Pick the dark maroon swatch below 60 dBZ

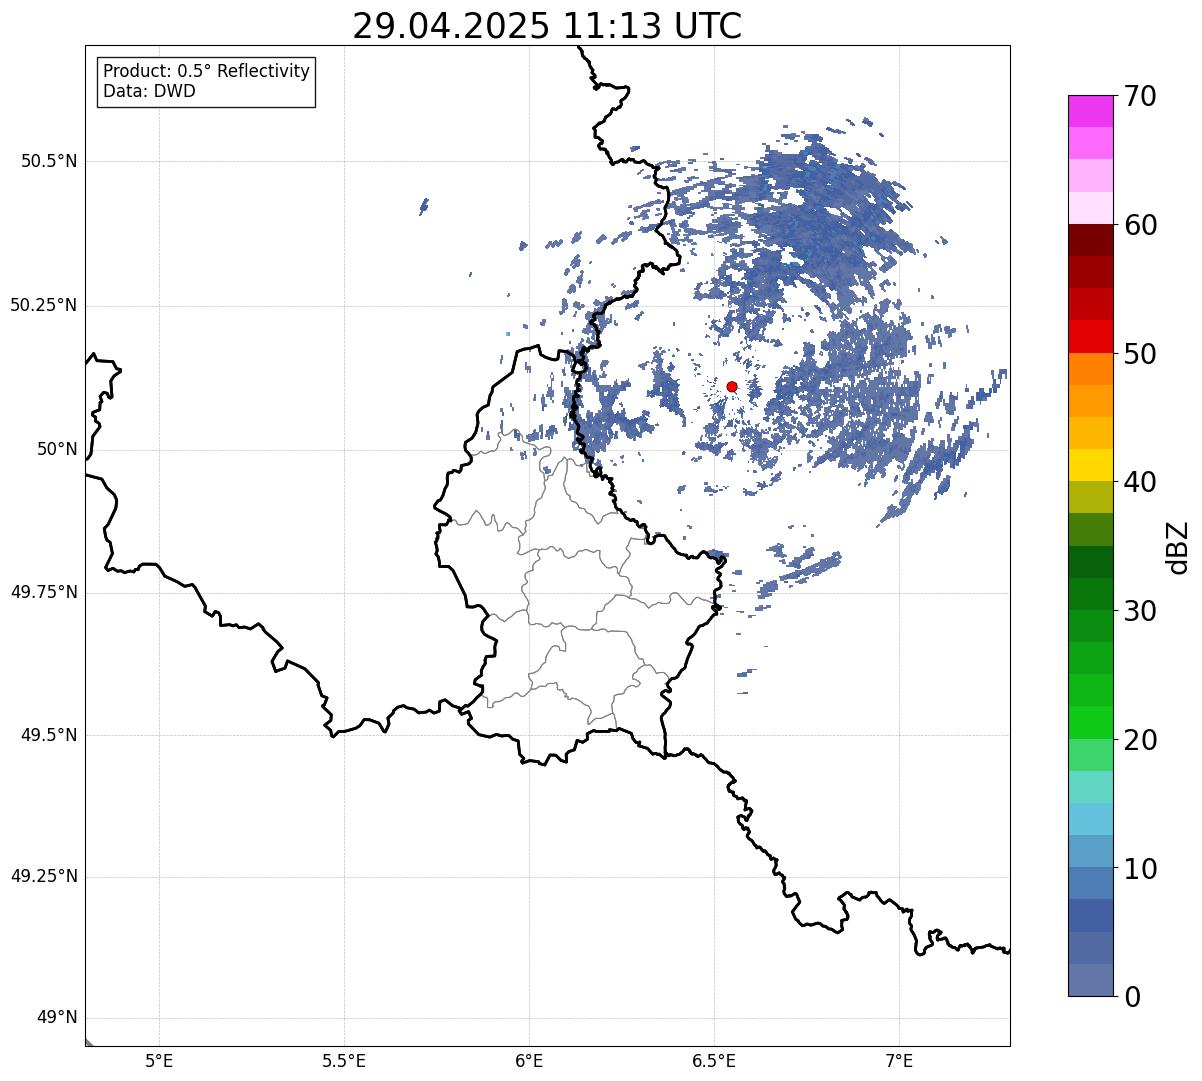click(x=1091, y=240)
